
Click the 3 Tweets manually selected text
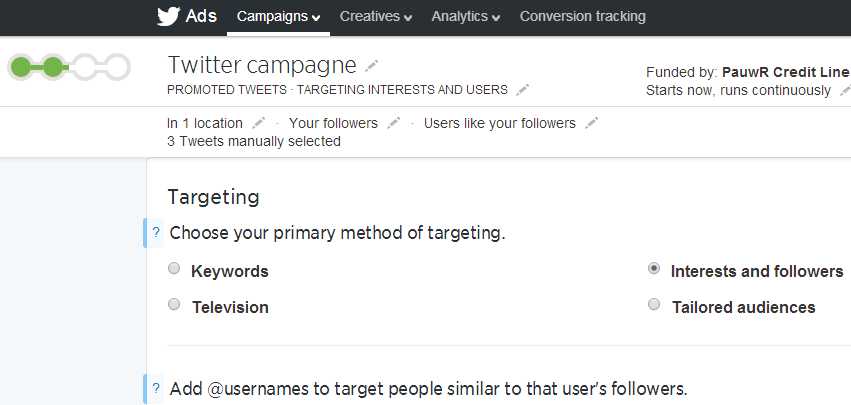[254, 141]
